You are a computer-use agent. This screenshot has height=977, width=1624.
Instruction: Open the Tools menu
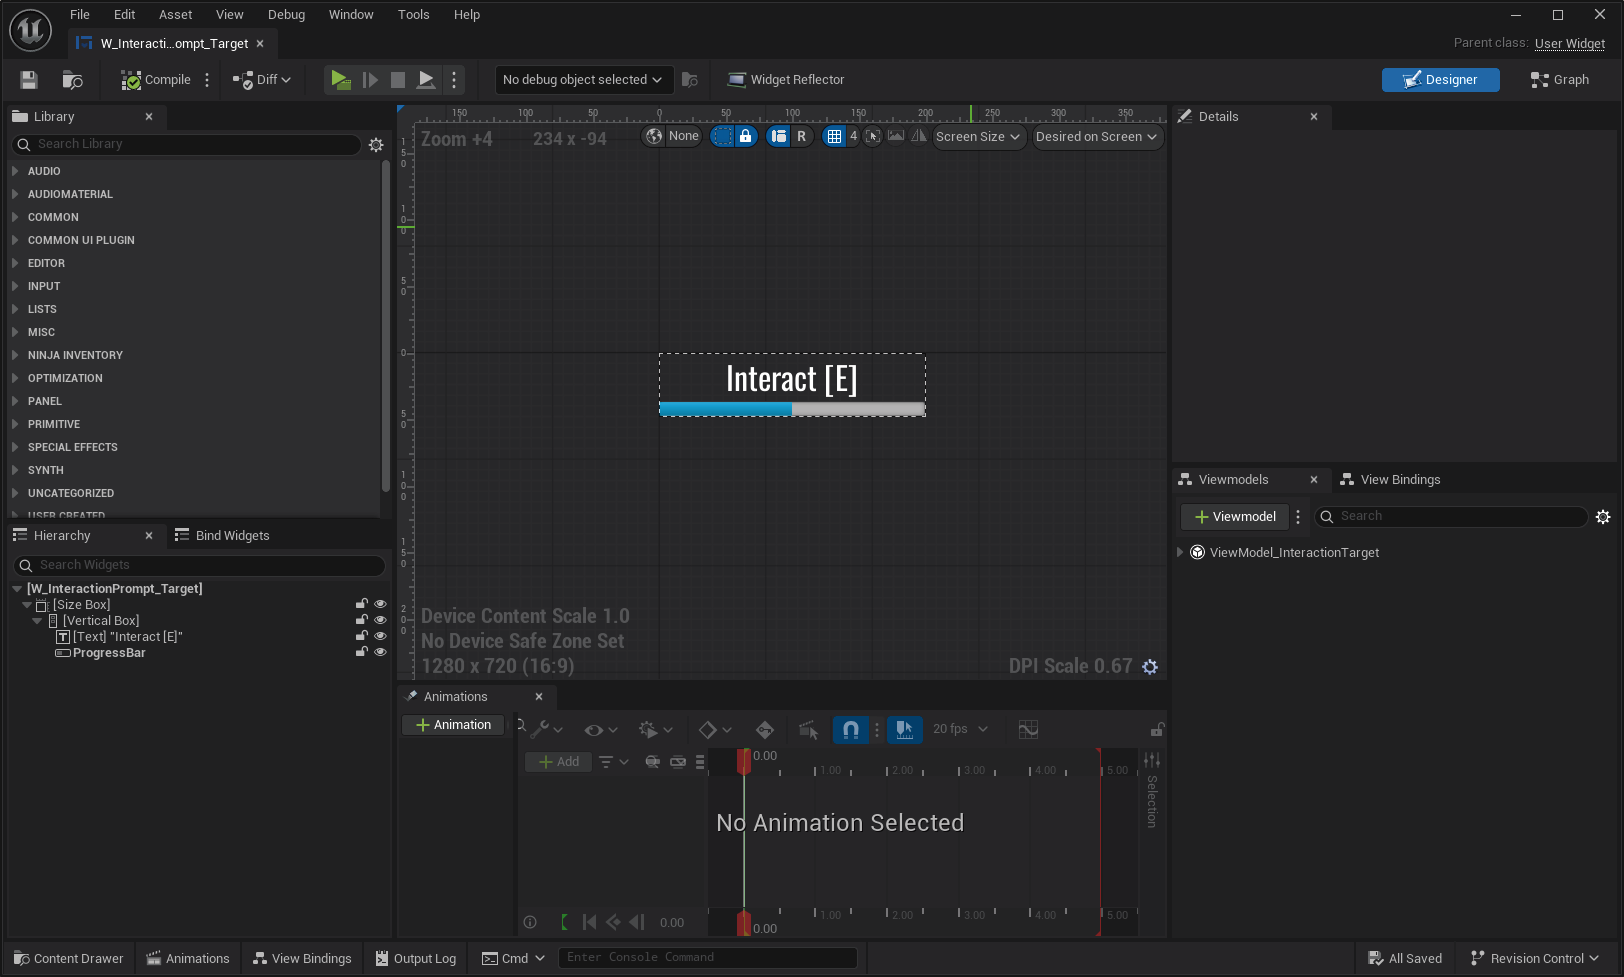(x=413, y=15)
